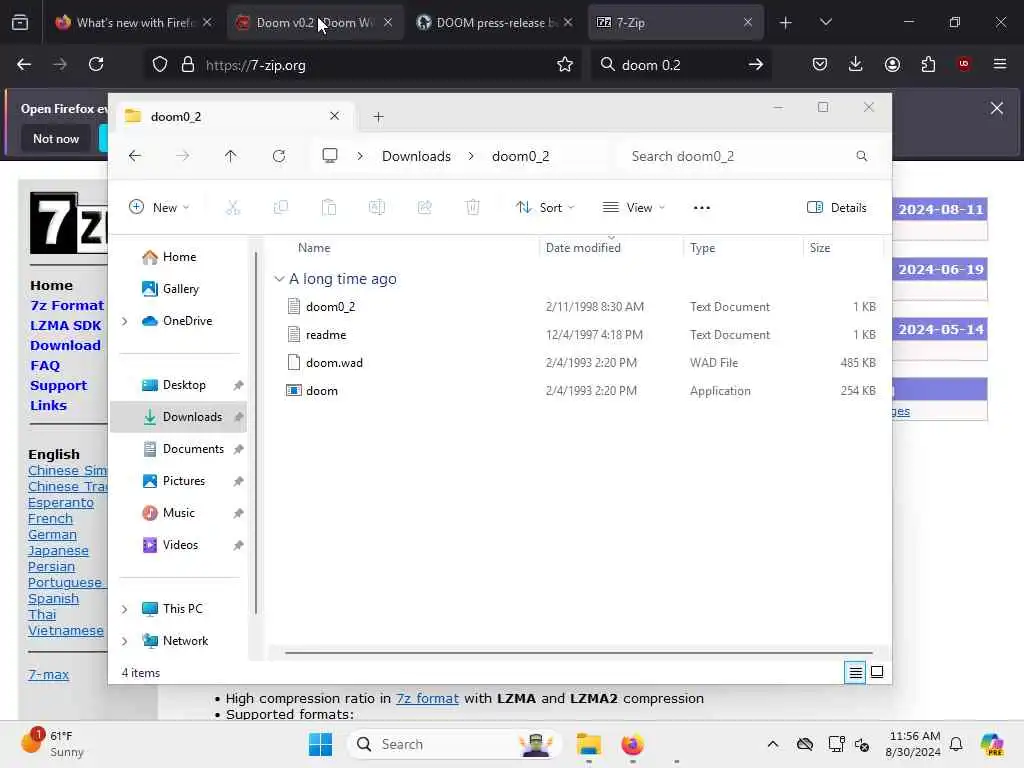Image resolution: width=1024 pixels, height=768 pixels.
Task: Open the New dropdown in Explorer
Action: pyautogui.click(x=159, y=208)
